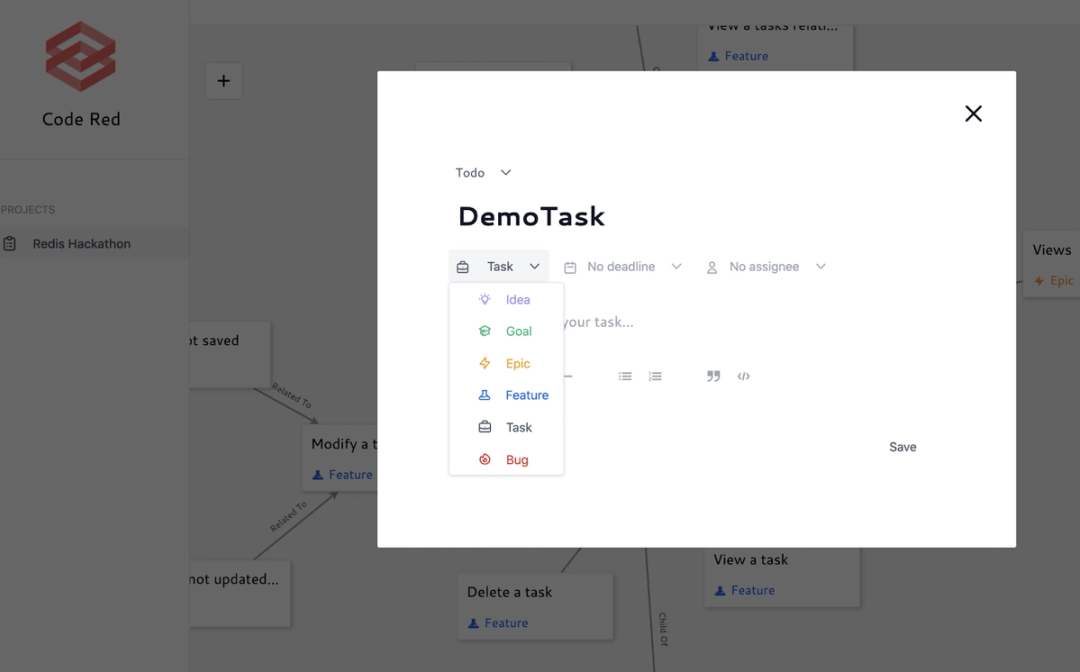Click the Code Red logo
The image size is (1080, 672).
[x=80, y=56]
